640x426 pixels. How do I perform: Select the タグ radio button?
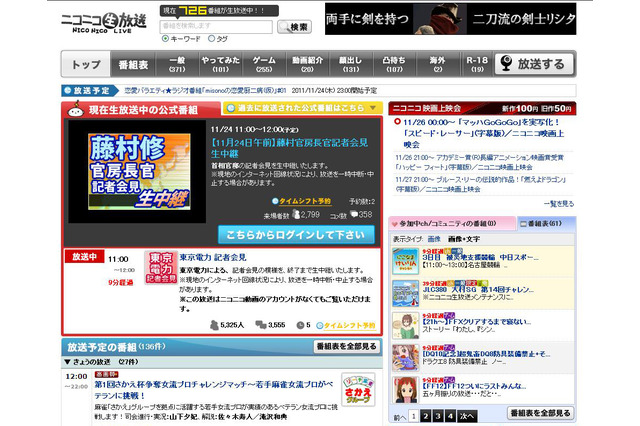point(211,39)
